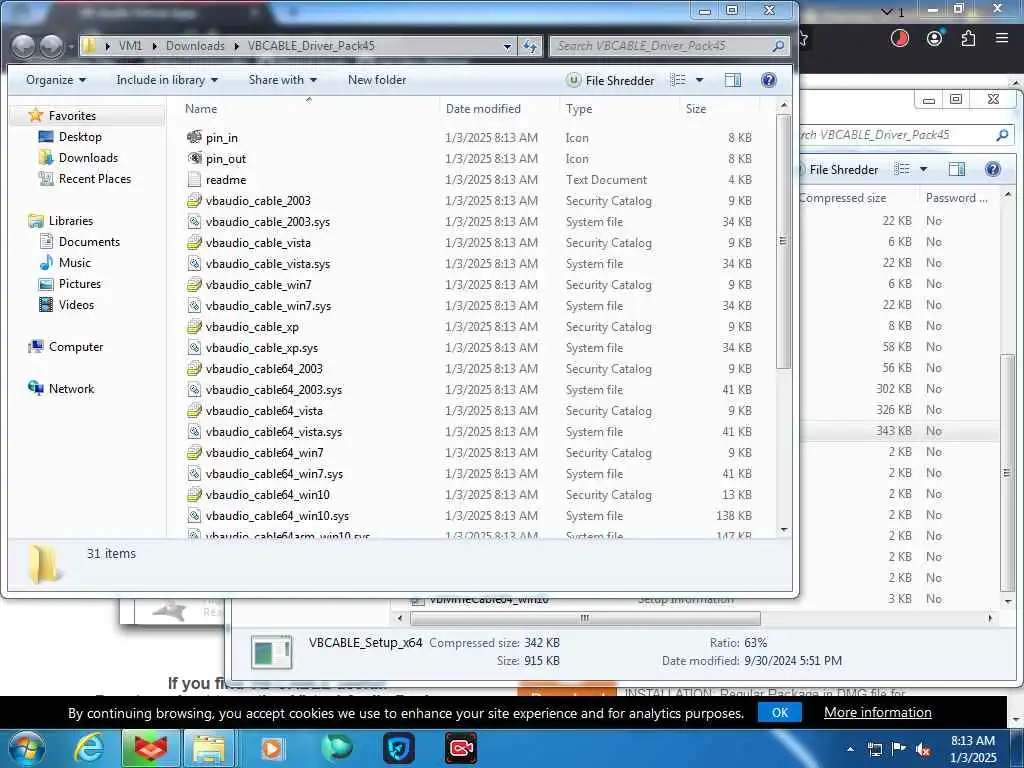Click the front window file list vertical scrollbar
Screen dimensions: 1024x768
pyautogui.click(x=784, y=242)
